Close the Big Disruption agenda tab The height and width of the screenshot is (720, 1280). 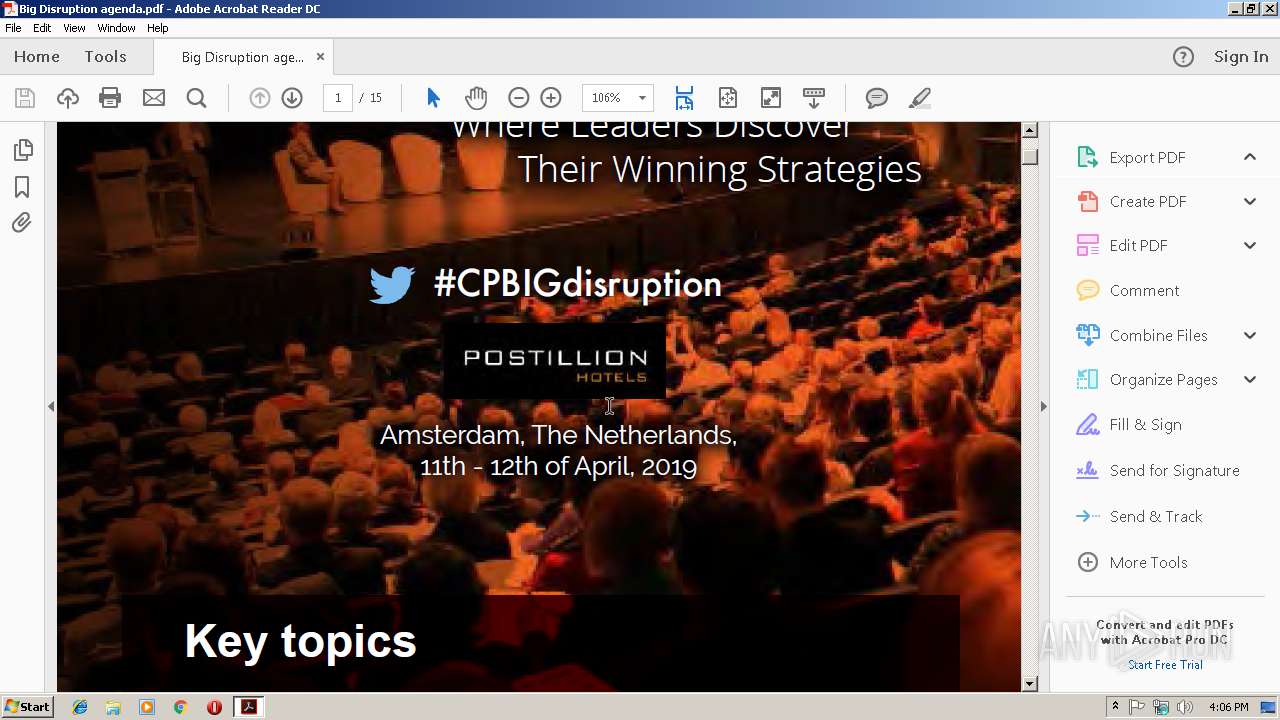(320, 57)
